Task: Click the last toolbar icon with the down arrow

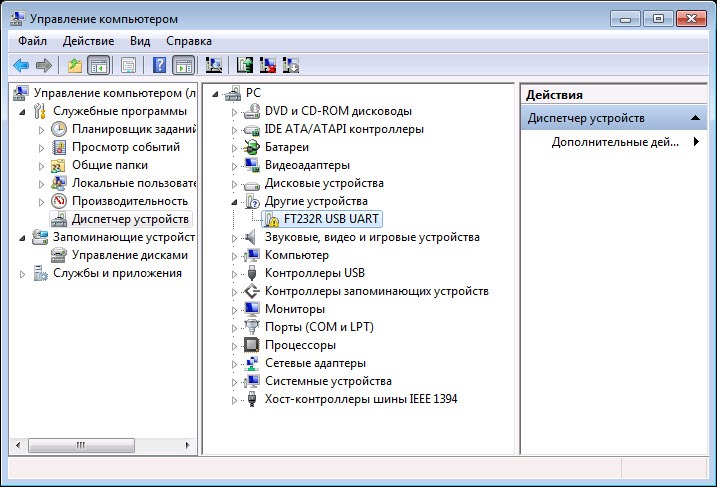Action: 290,65
